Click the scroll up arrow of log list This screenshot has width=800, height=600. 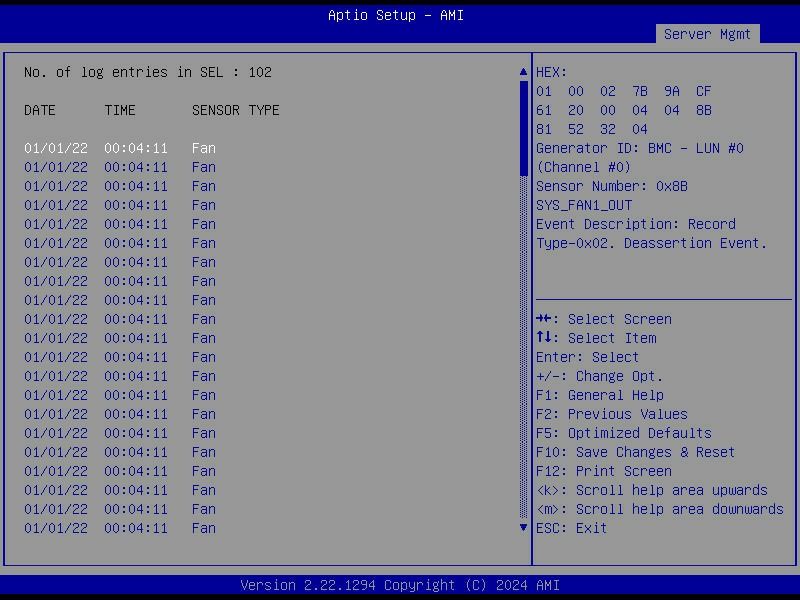[523, 72]
